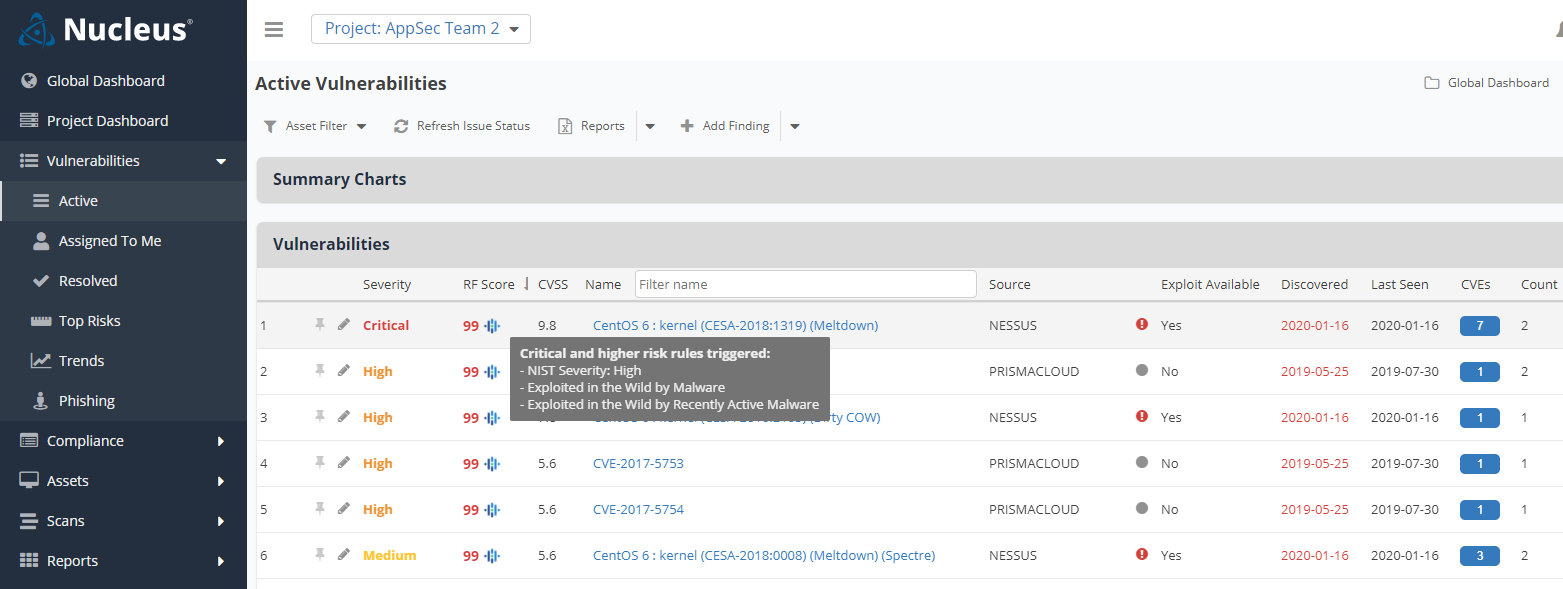Viewport: 1563px width, 589px height.
Task: Open the Project: AppSec Team 2 dropdown
Action: pos(421,29)
